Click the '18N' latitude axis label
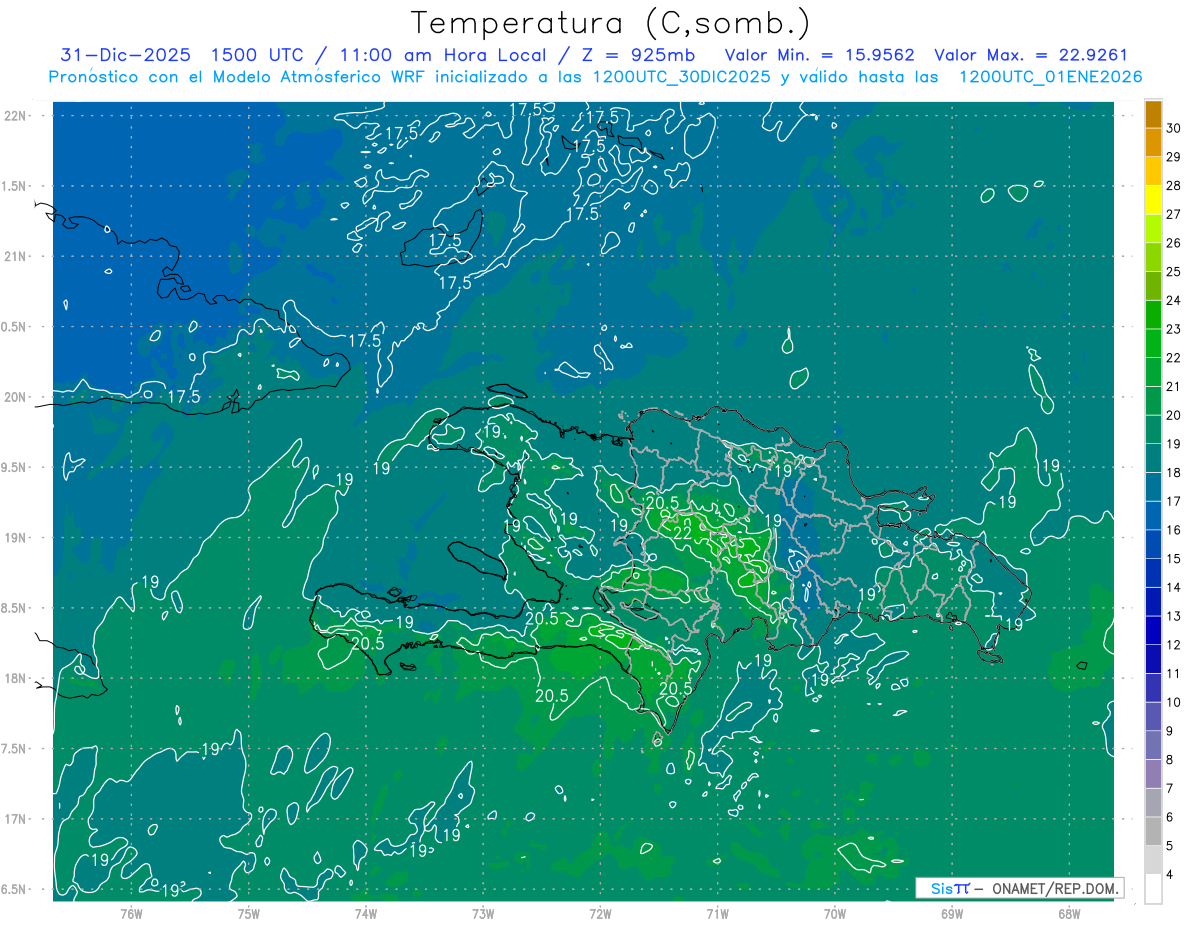The height and width of the screenshot is (927, 1200). pos(15,678)
